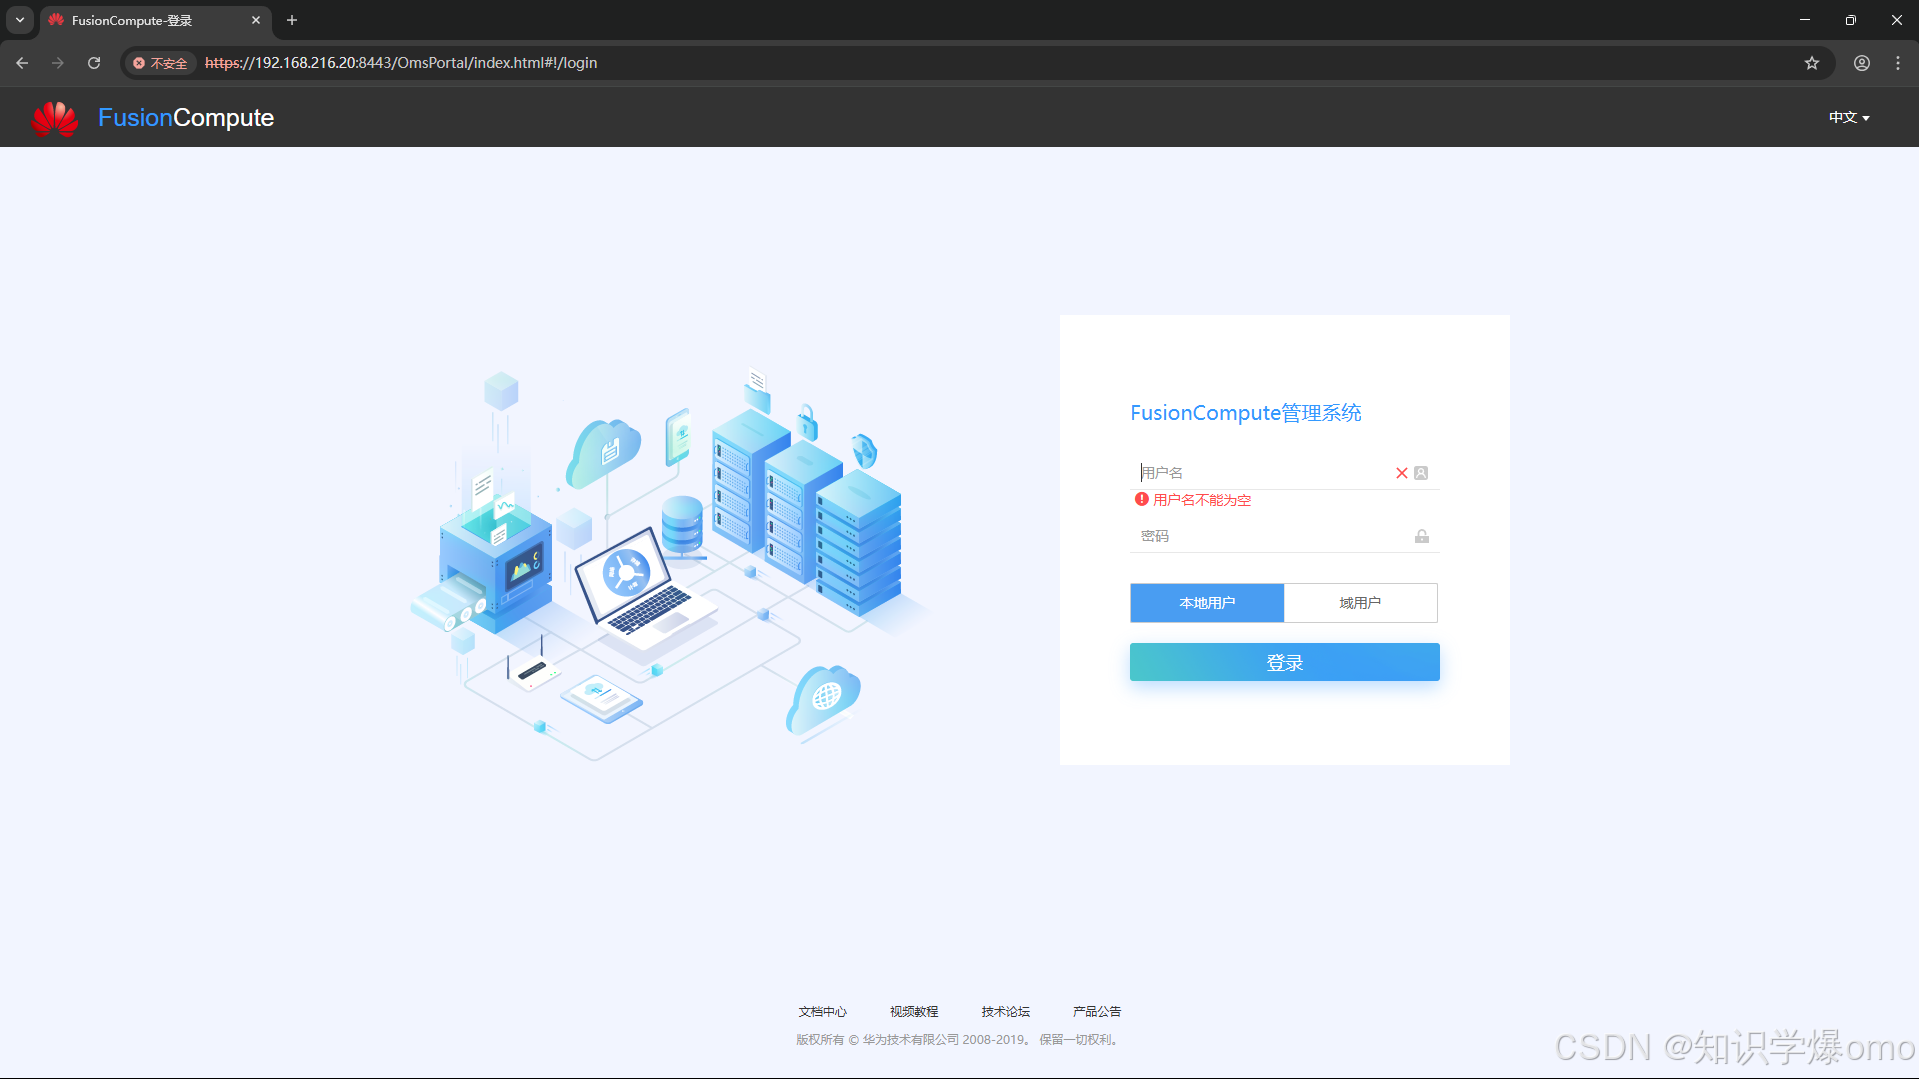Select the 域用户 login type
Screen dimensions: 1919x1079
coord(1360,603)
